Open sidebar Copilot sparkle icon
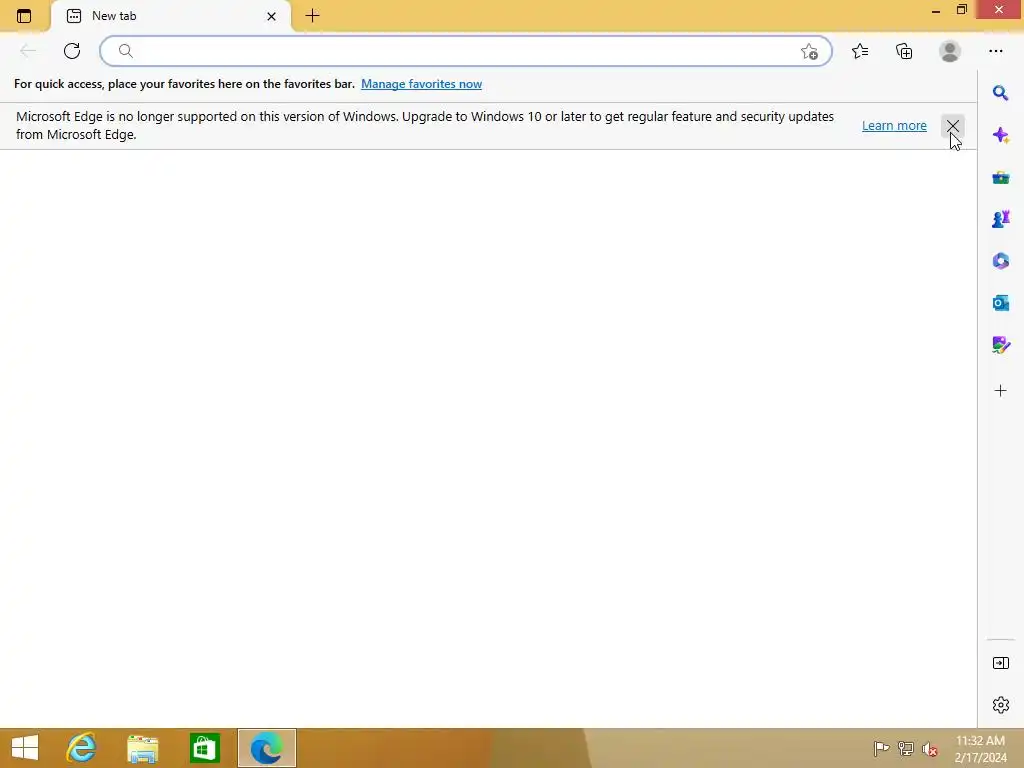 1000,135
